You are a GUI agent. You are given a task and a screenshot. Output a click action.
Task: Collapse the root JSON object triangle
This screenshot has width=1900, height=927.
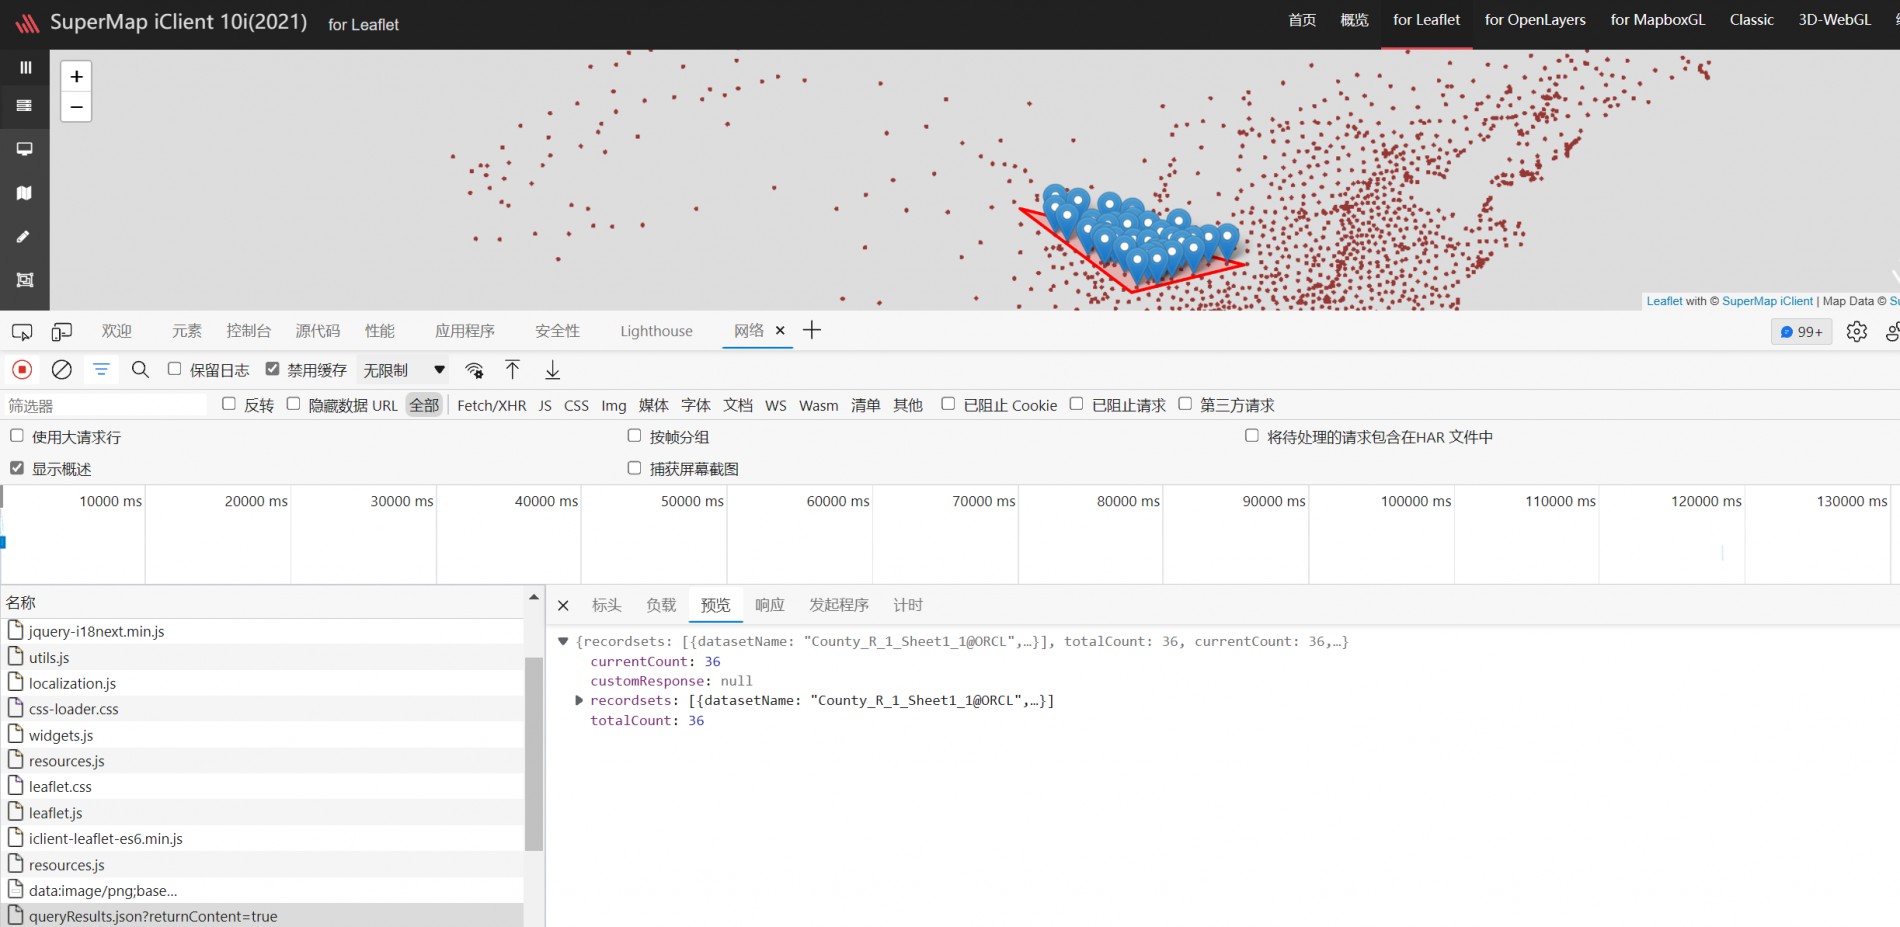coord(563,641)
